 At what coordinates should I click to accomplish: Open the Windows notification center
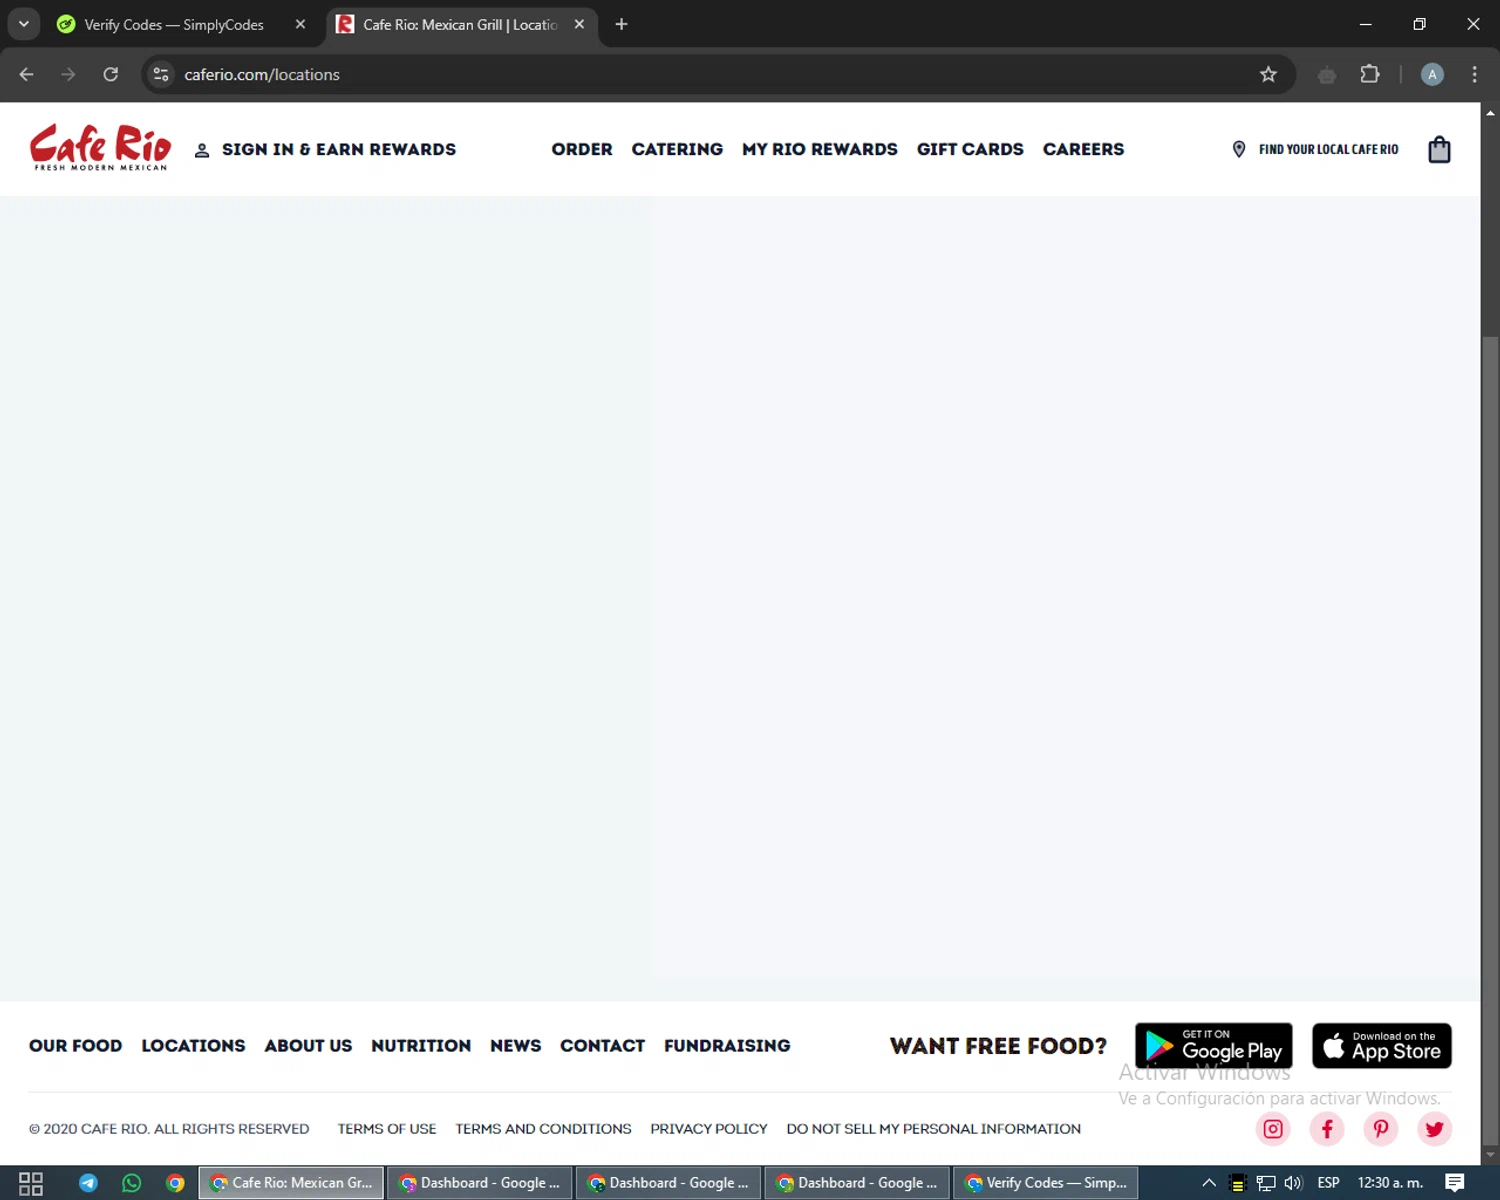(1455, 1183)
